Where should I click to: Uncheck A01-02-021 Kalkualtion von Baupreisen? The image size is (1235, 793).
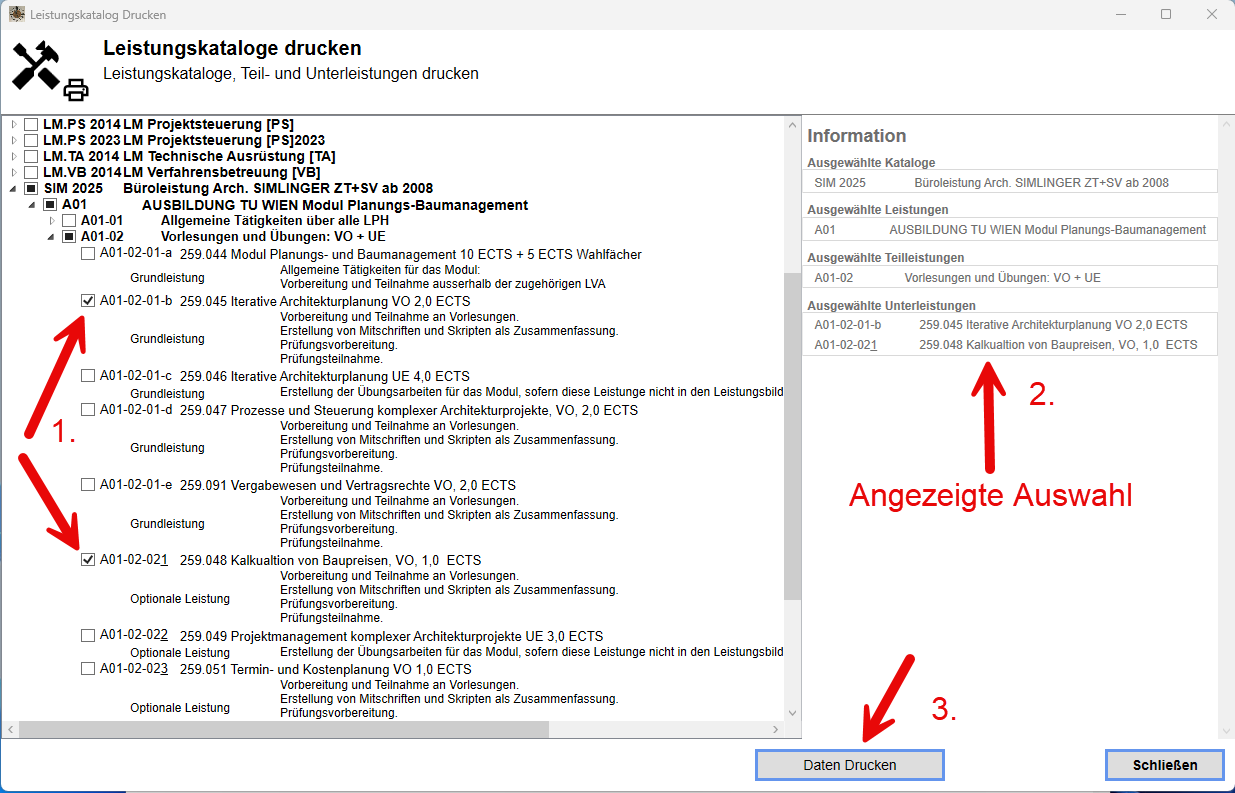click(x=88, y=559)
